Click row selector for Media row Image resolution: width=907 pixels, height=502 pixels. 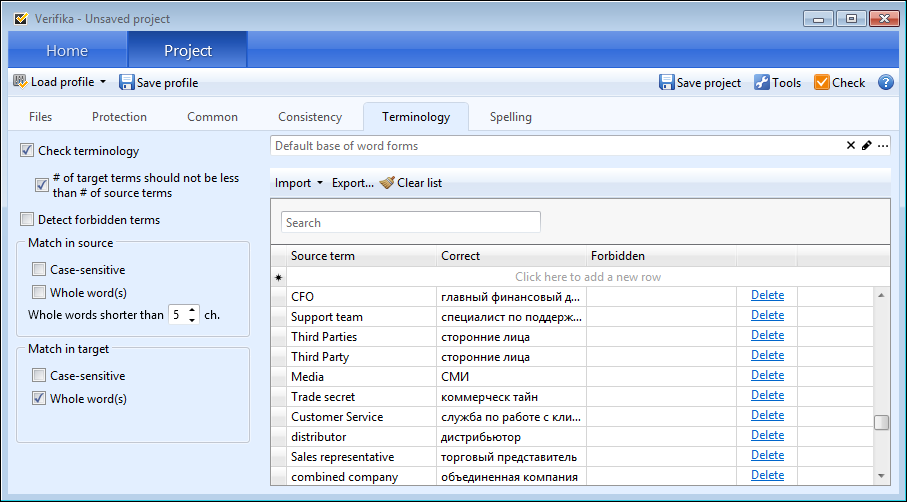(278, 377)
